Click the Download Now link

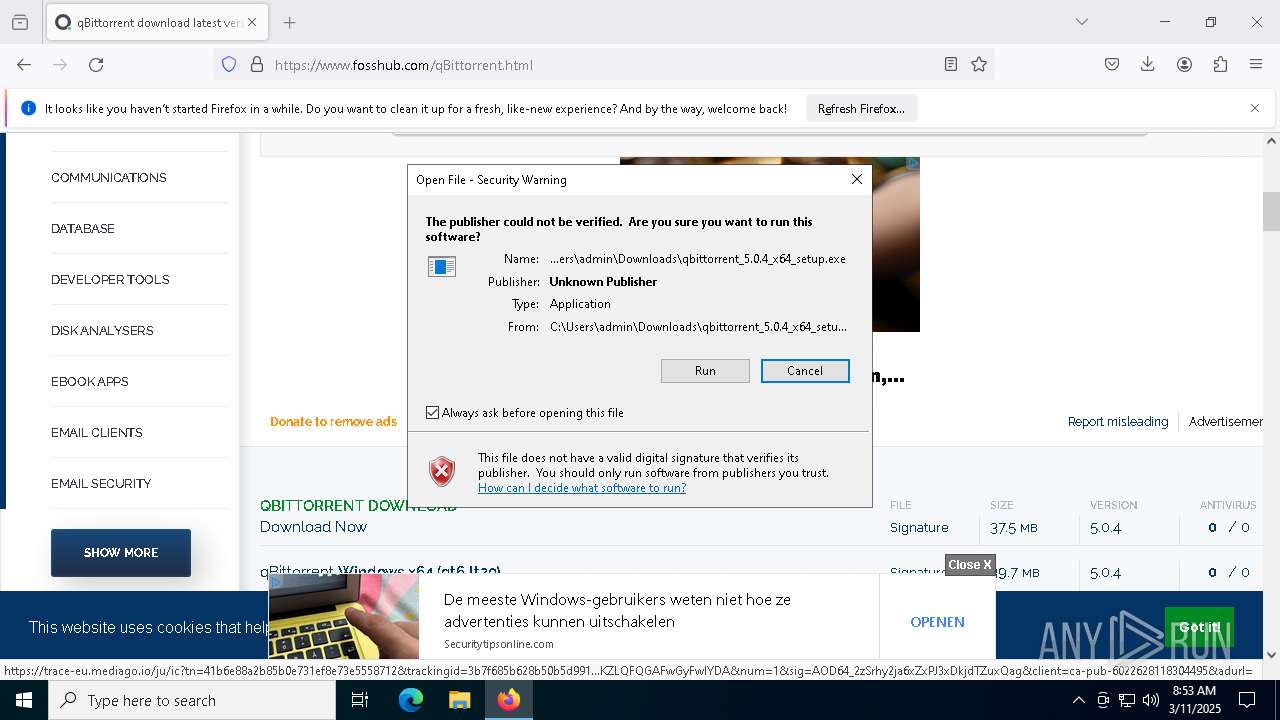(x=313, y=527)
